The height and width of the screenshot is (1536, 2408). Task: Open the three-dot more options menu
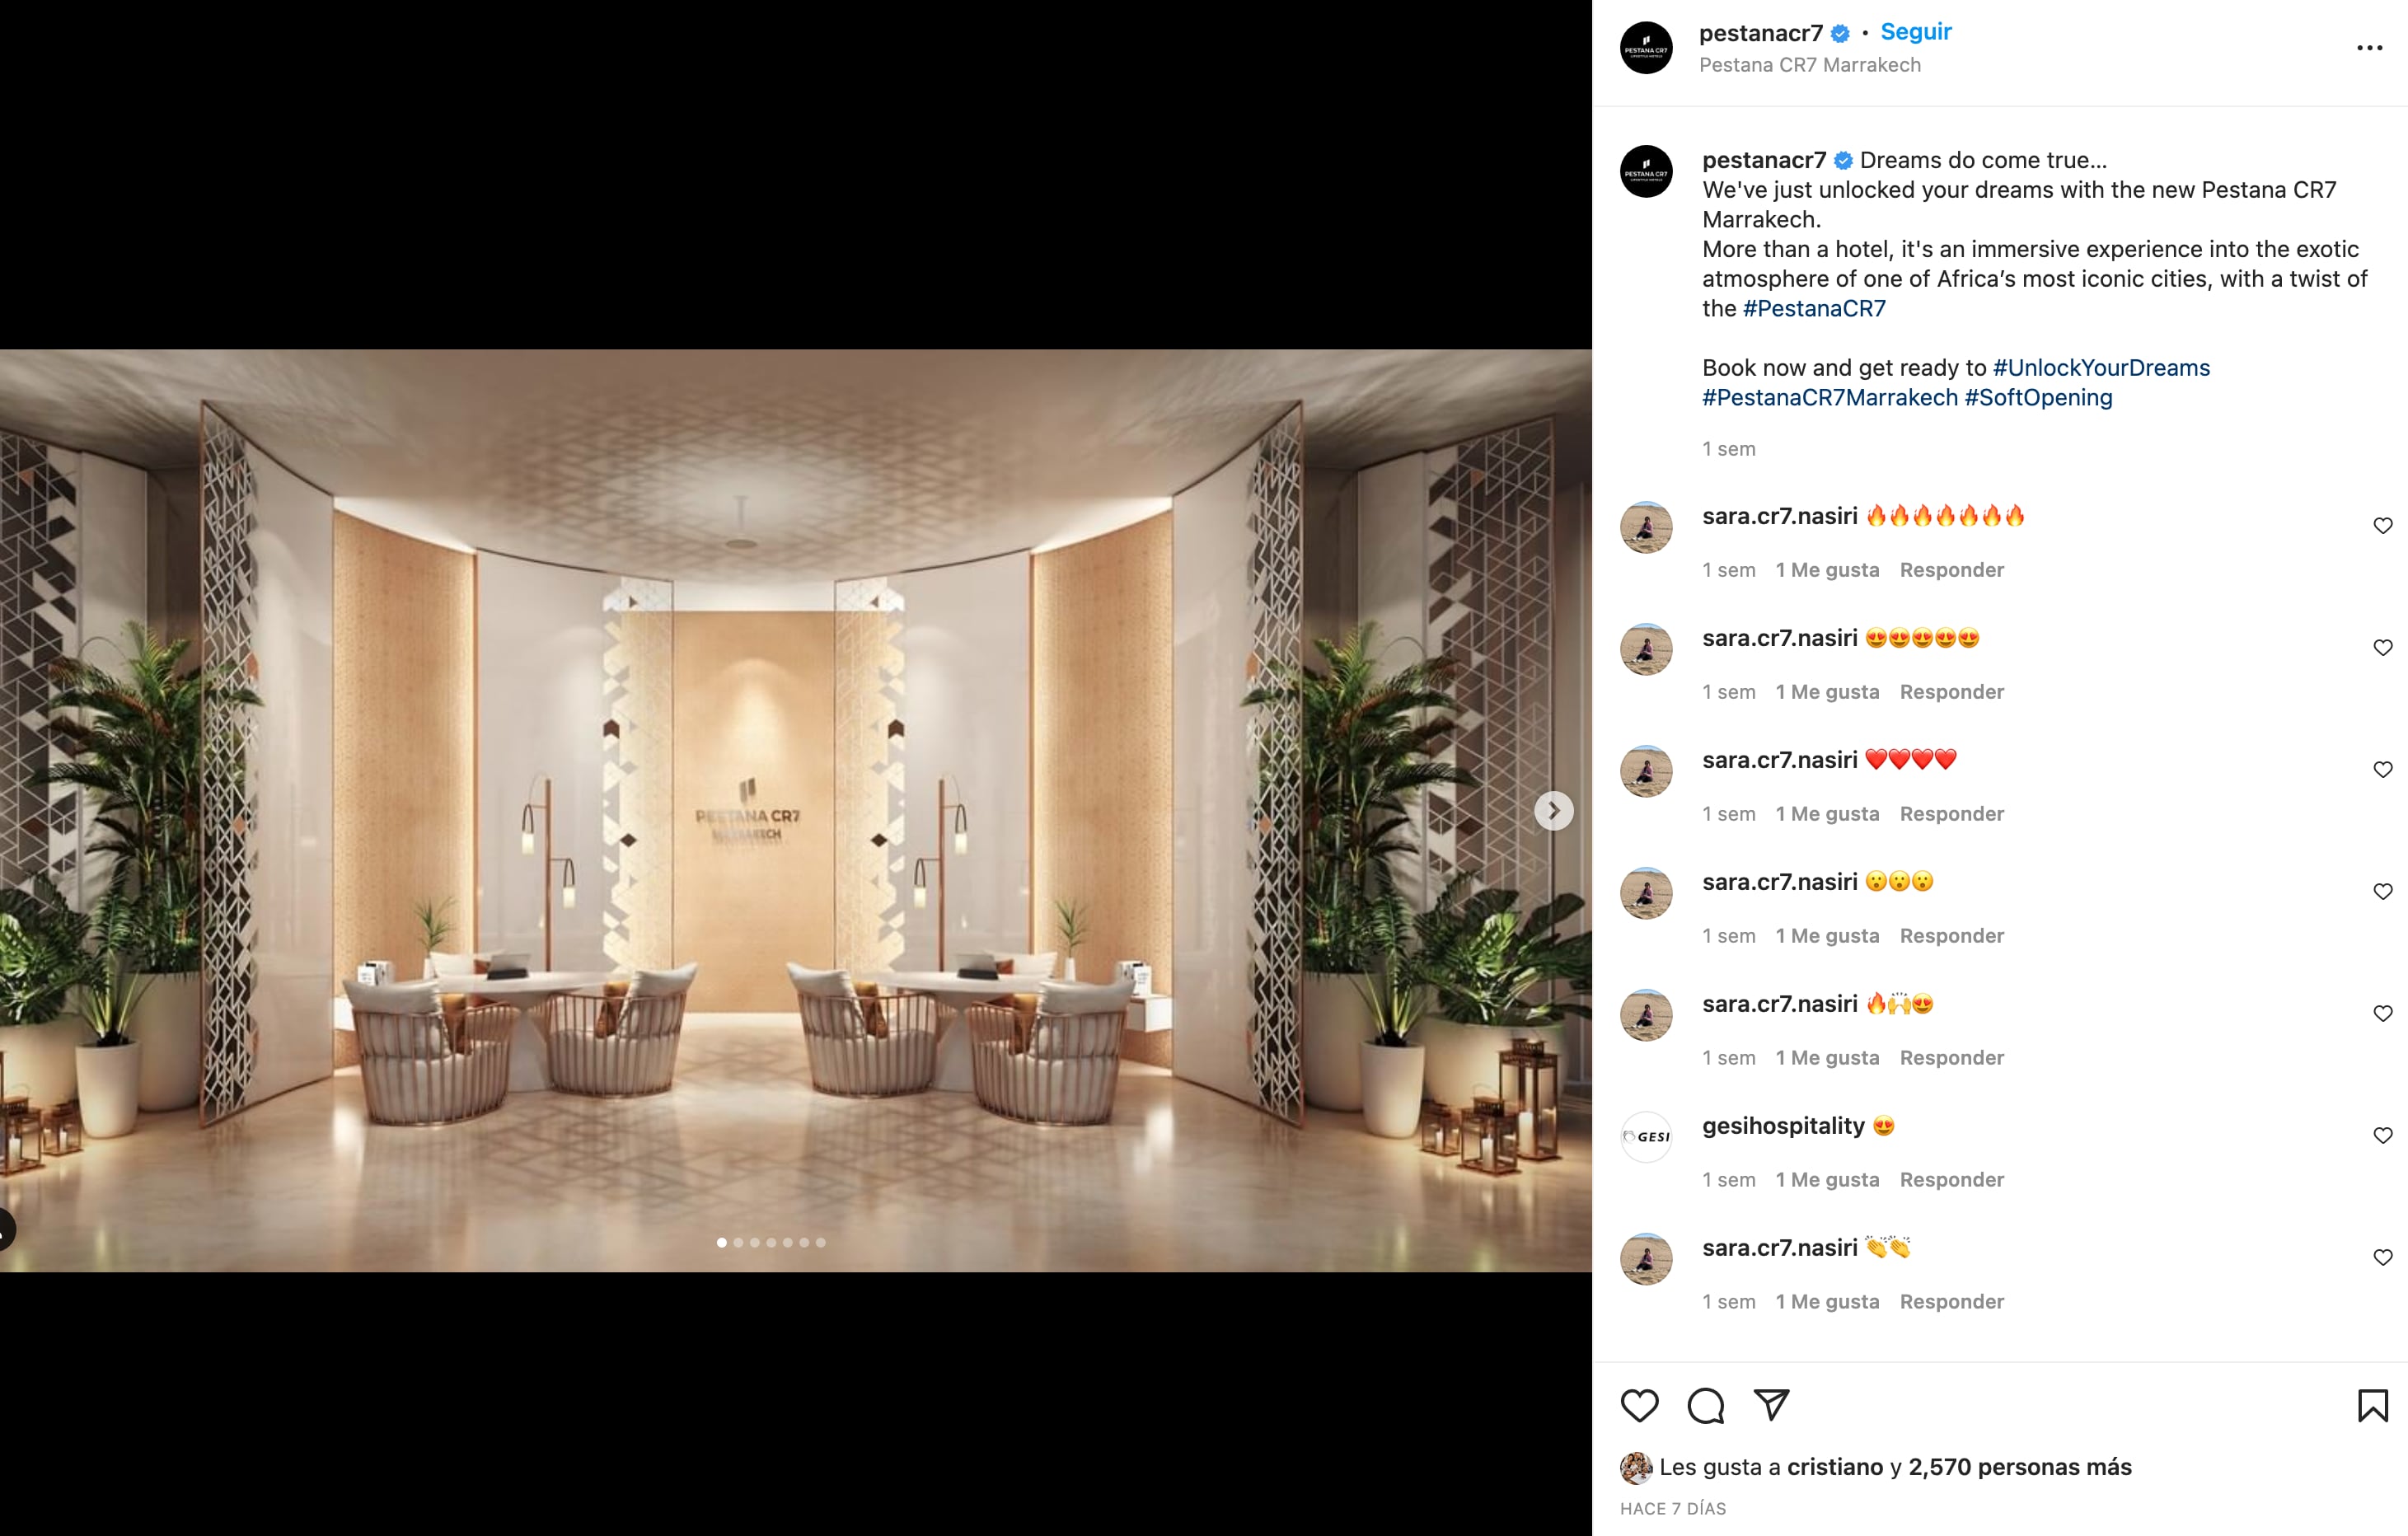(x=2369, y=48)
